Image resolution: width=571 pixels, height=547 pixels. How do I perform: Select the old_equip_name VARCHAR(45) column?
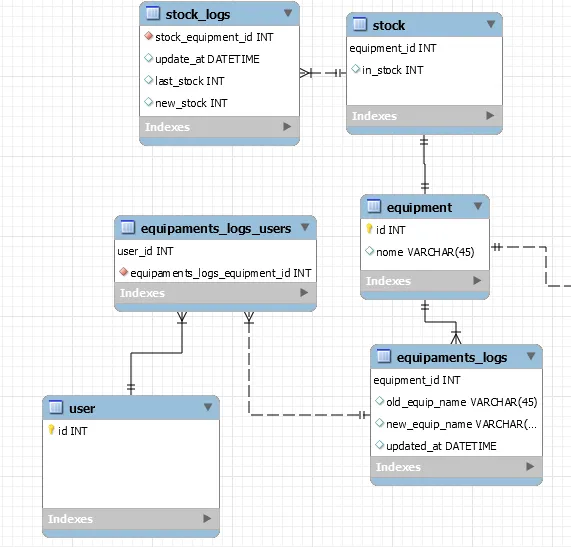click(x=456, y=402)
